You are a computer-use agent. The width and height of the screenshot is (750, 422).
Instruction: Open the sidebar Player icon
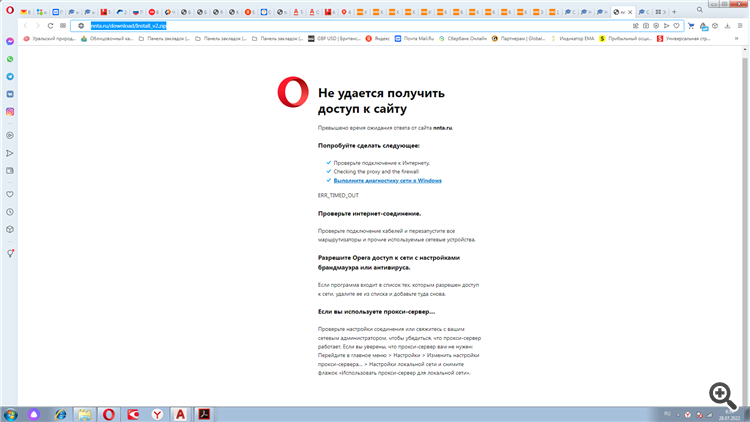pyautogui.click(x=10, y=136)
